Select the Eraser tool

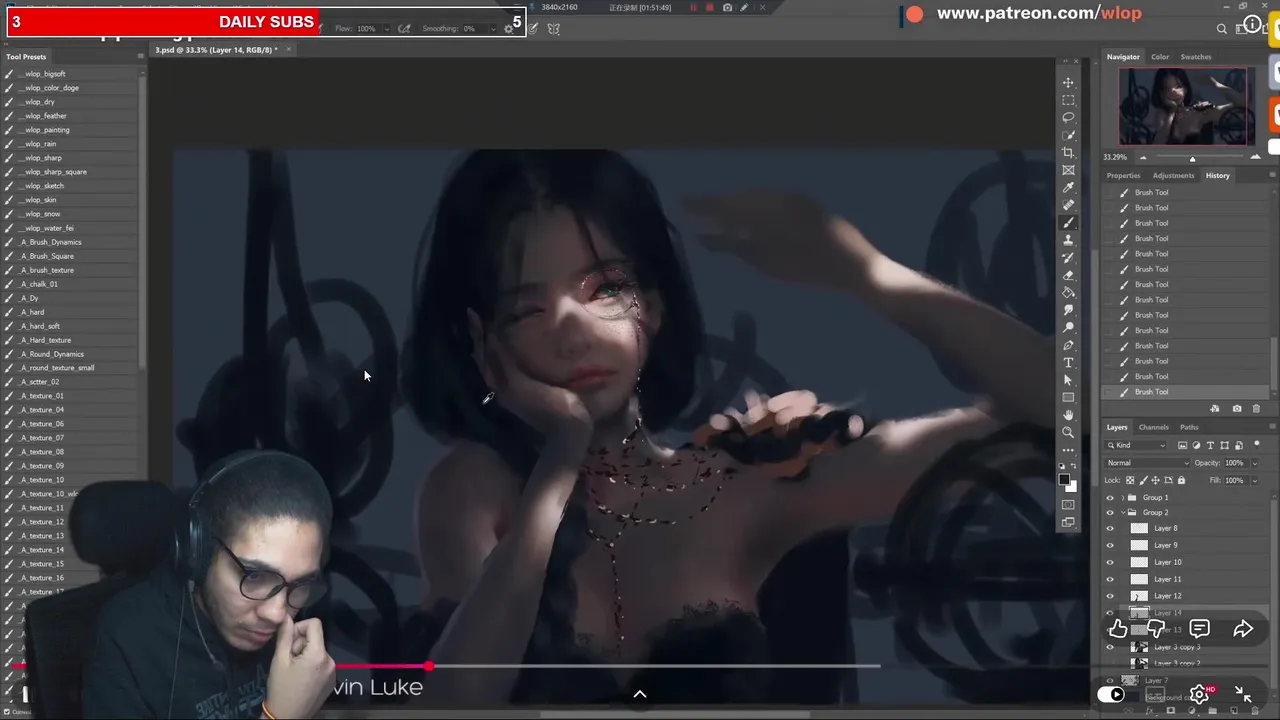1068,275
